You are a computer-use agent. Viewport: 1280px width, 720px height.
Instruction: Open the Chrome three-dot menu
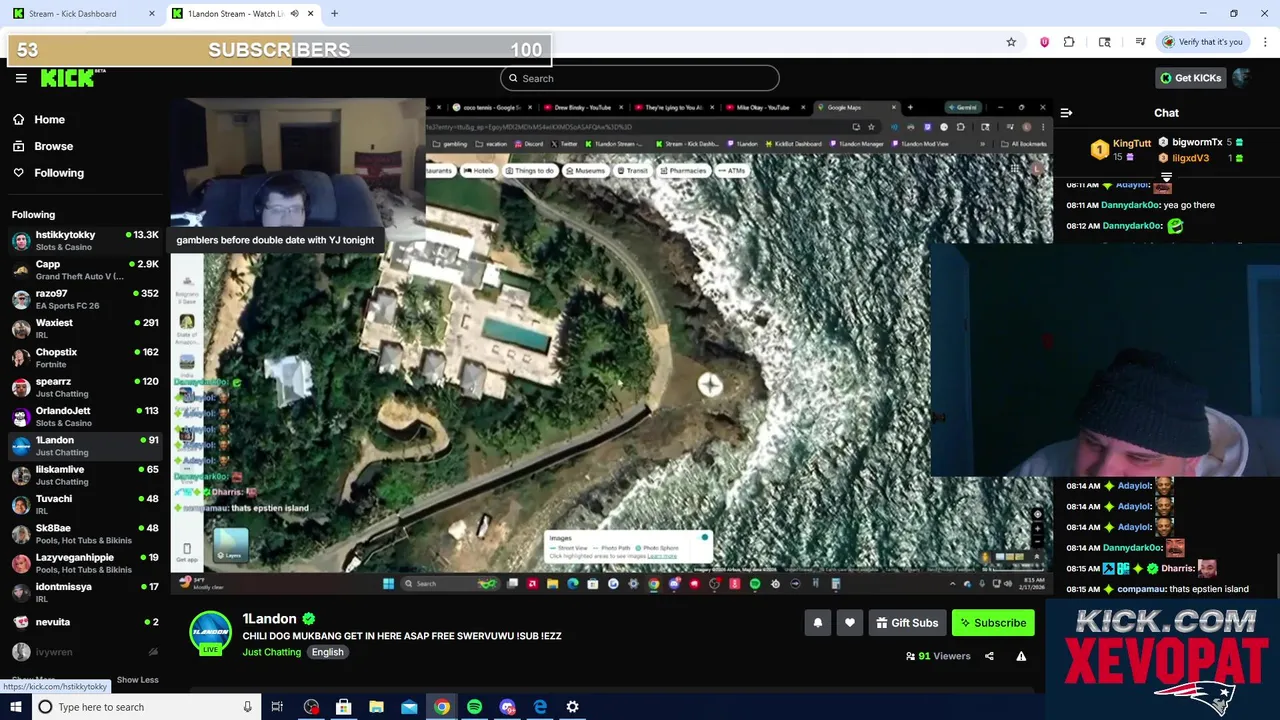coord(1265,42)
